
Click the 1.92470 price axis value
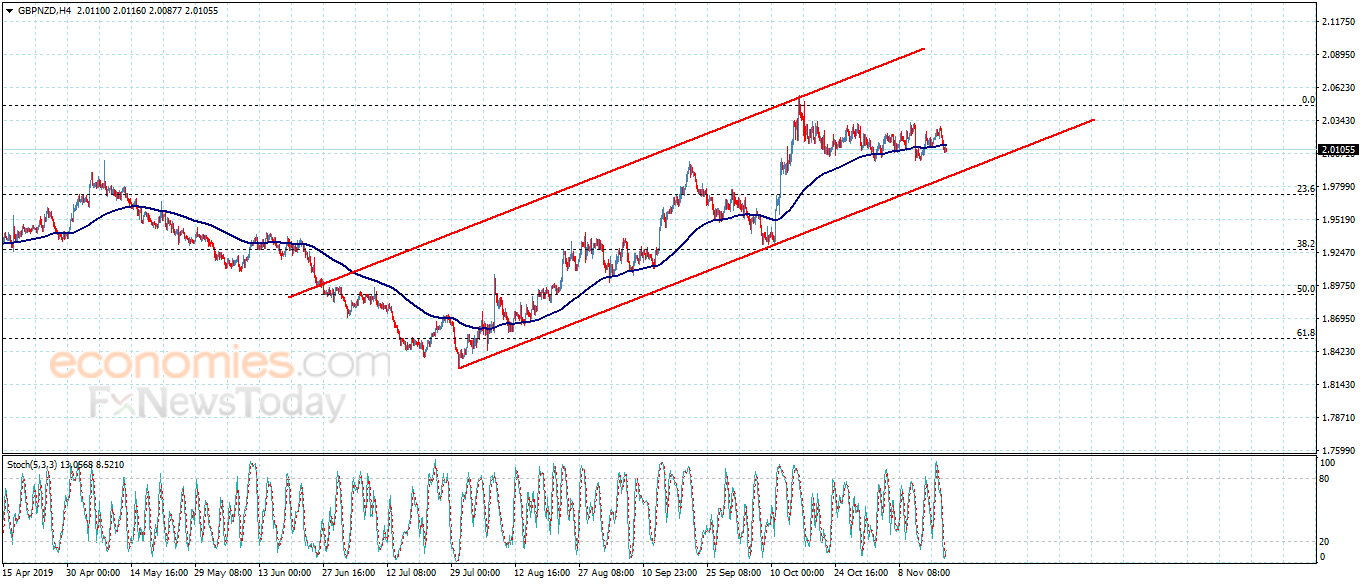coord(1338,253)
